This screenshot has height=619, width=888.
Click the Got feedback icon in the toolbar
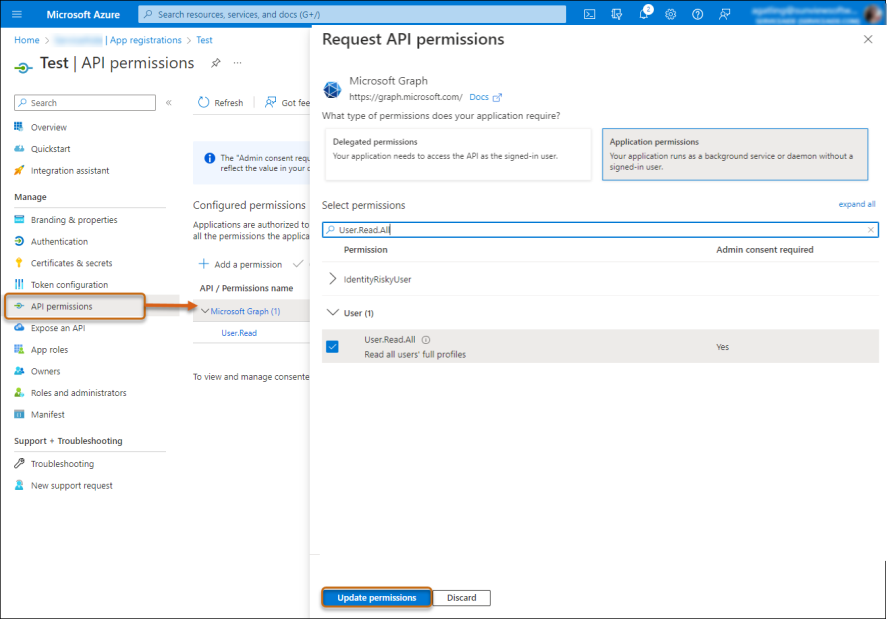click(x=270, y=102)
